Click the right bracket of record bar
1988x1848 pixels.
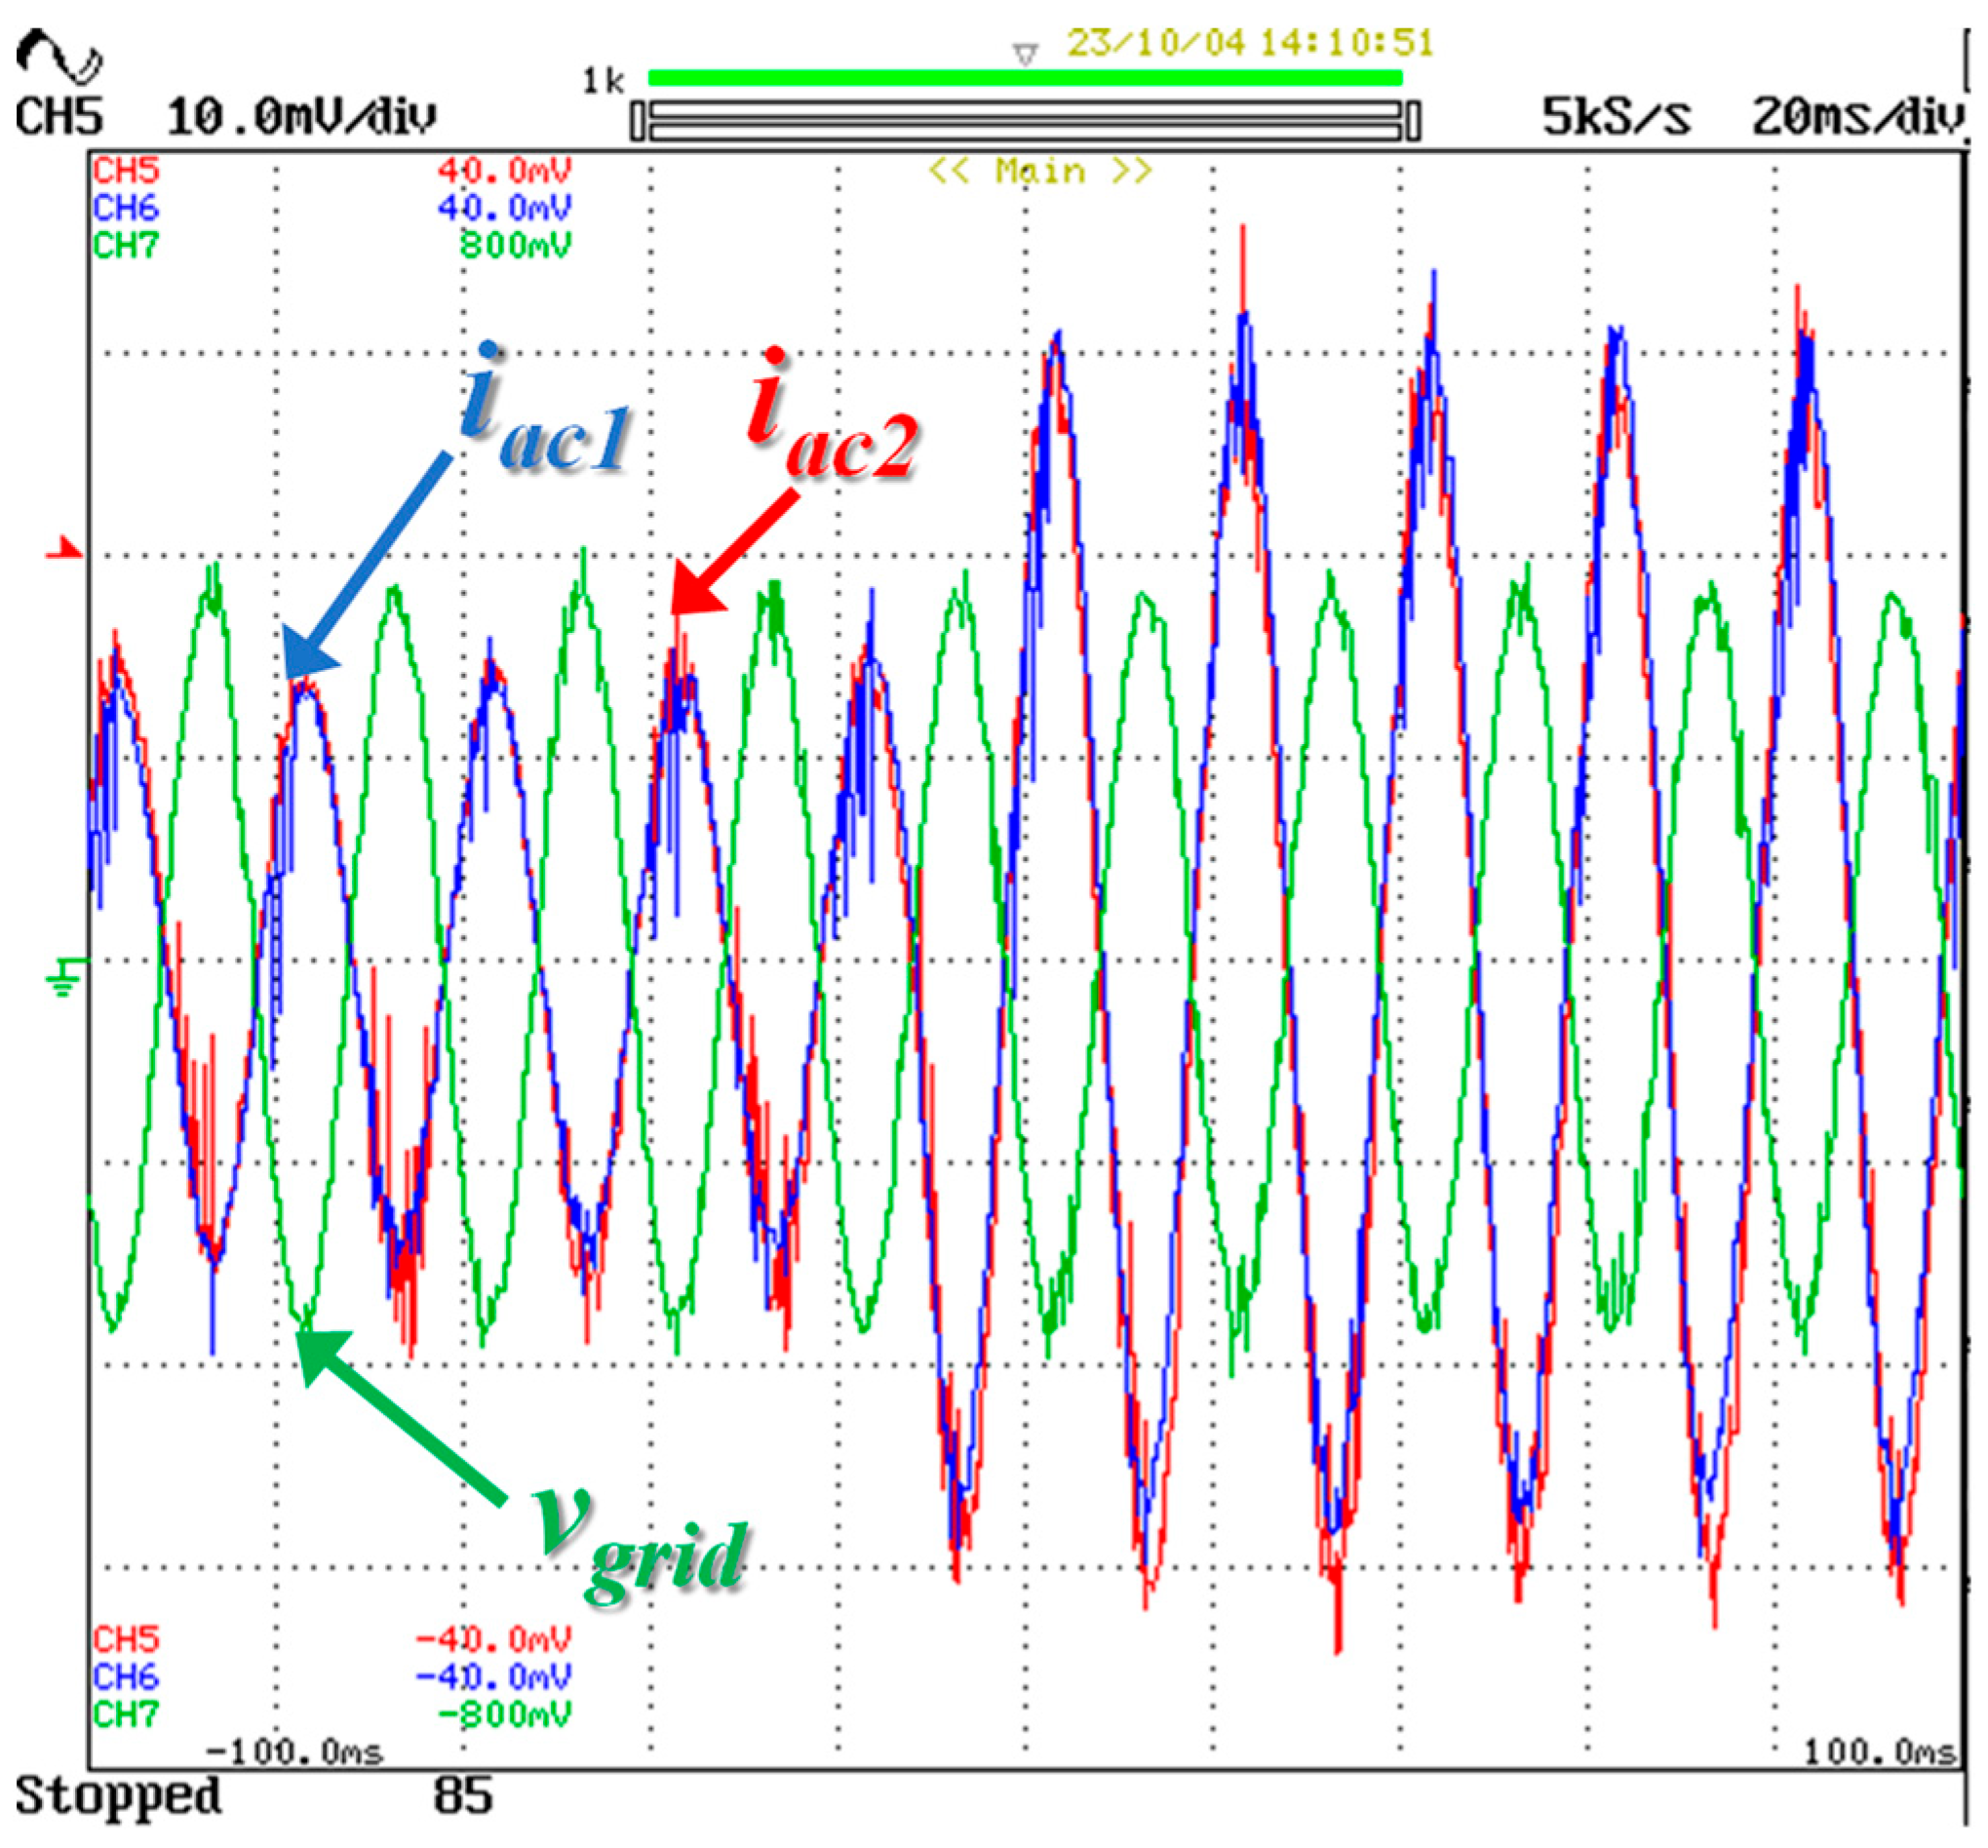1413,122
